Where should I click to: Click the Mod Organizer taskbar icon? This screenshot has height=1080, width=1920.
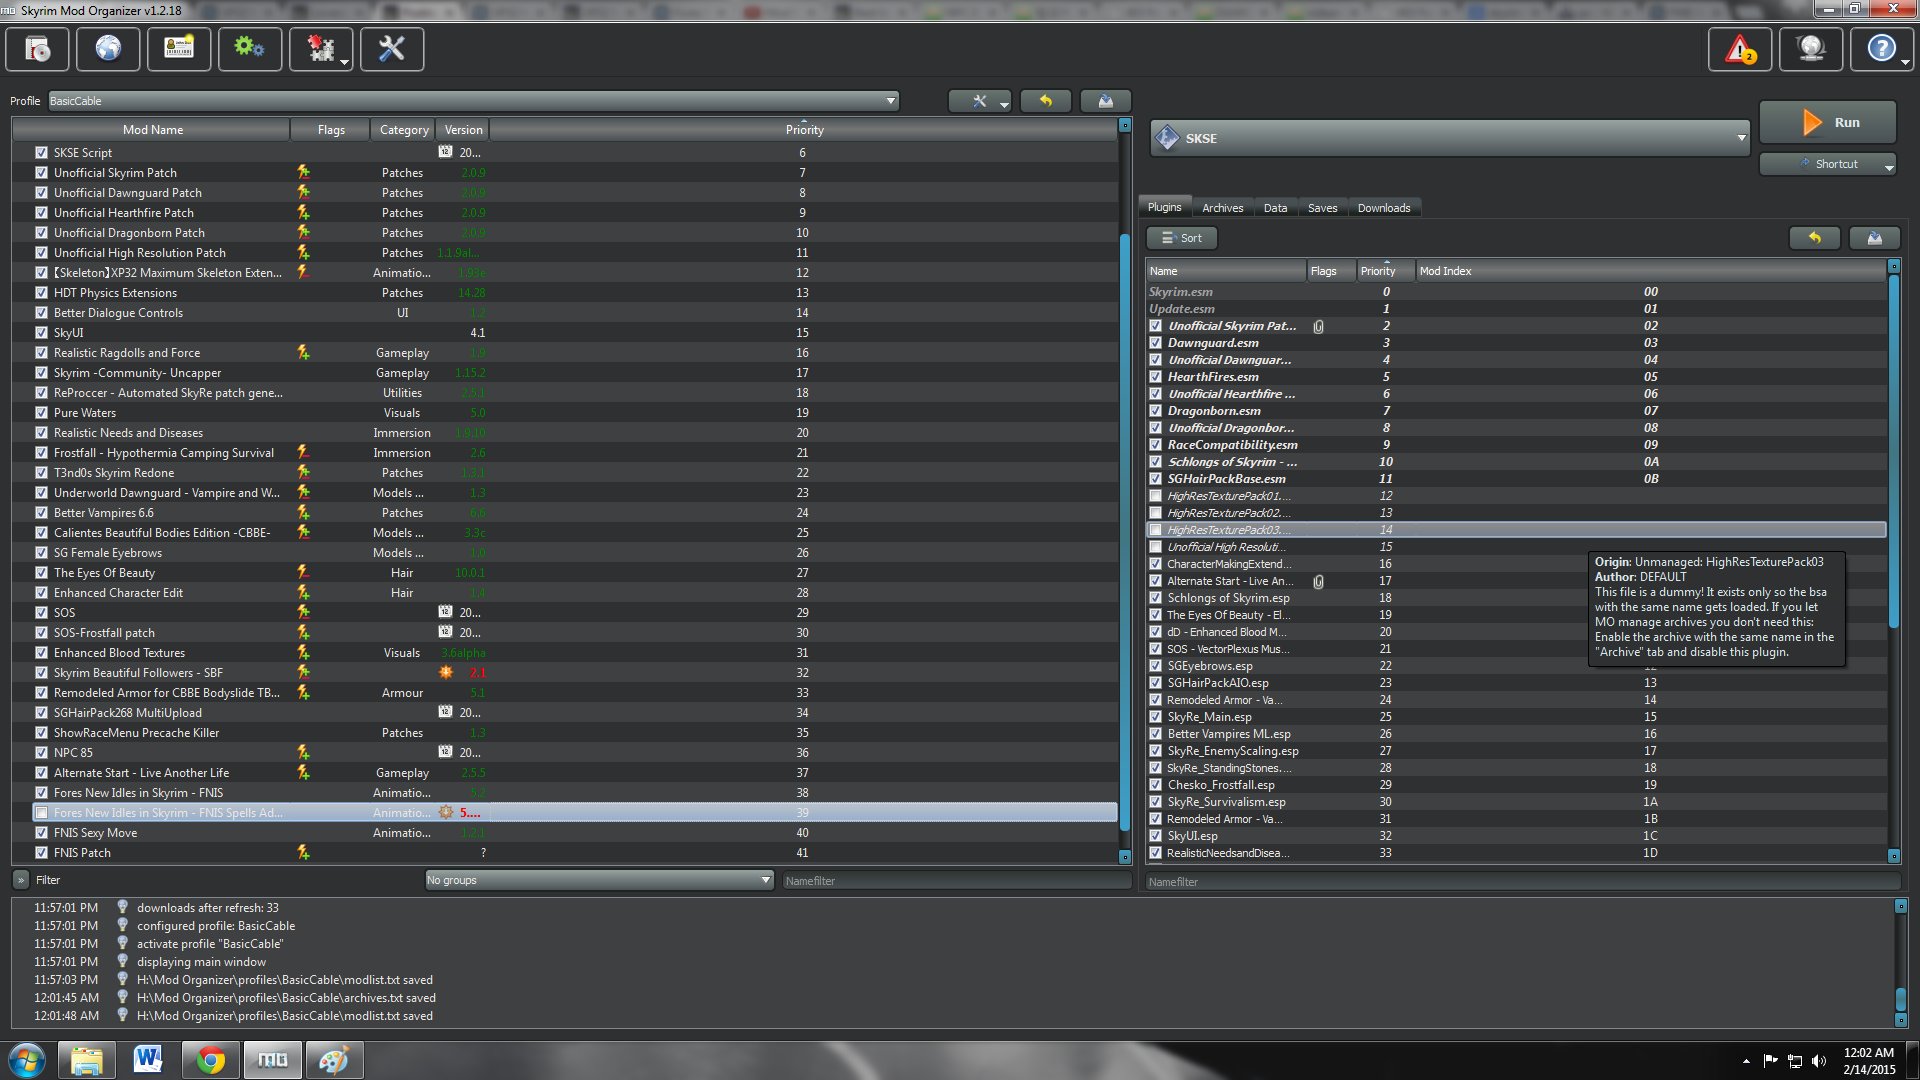click(272, 1060)
